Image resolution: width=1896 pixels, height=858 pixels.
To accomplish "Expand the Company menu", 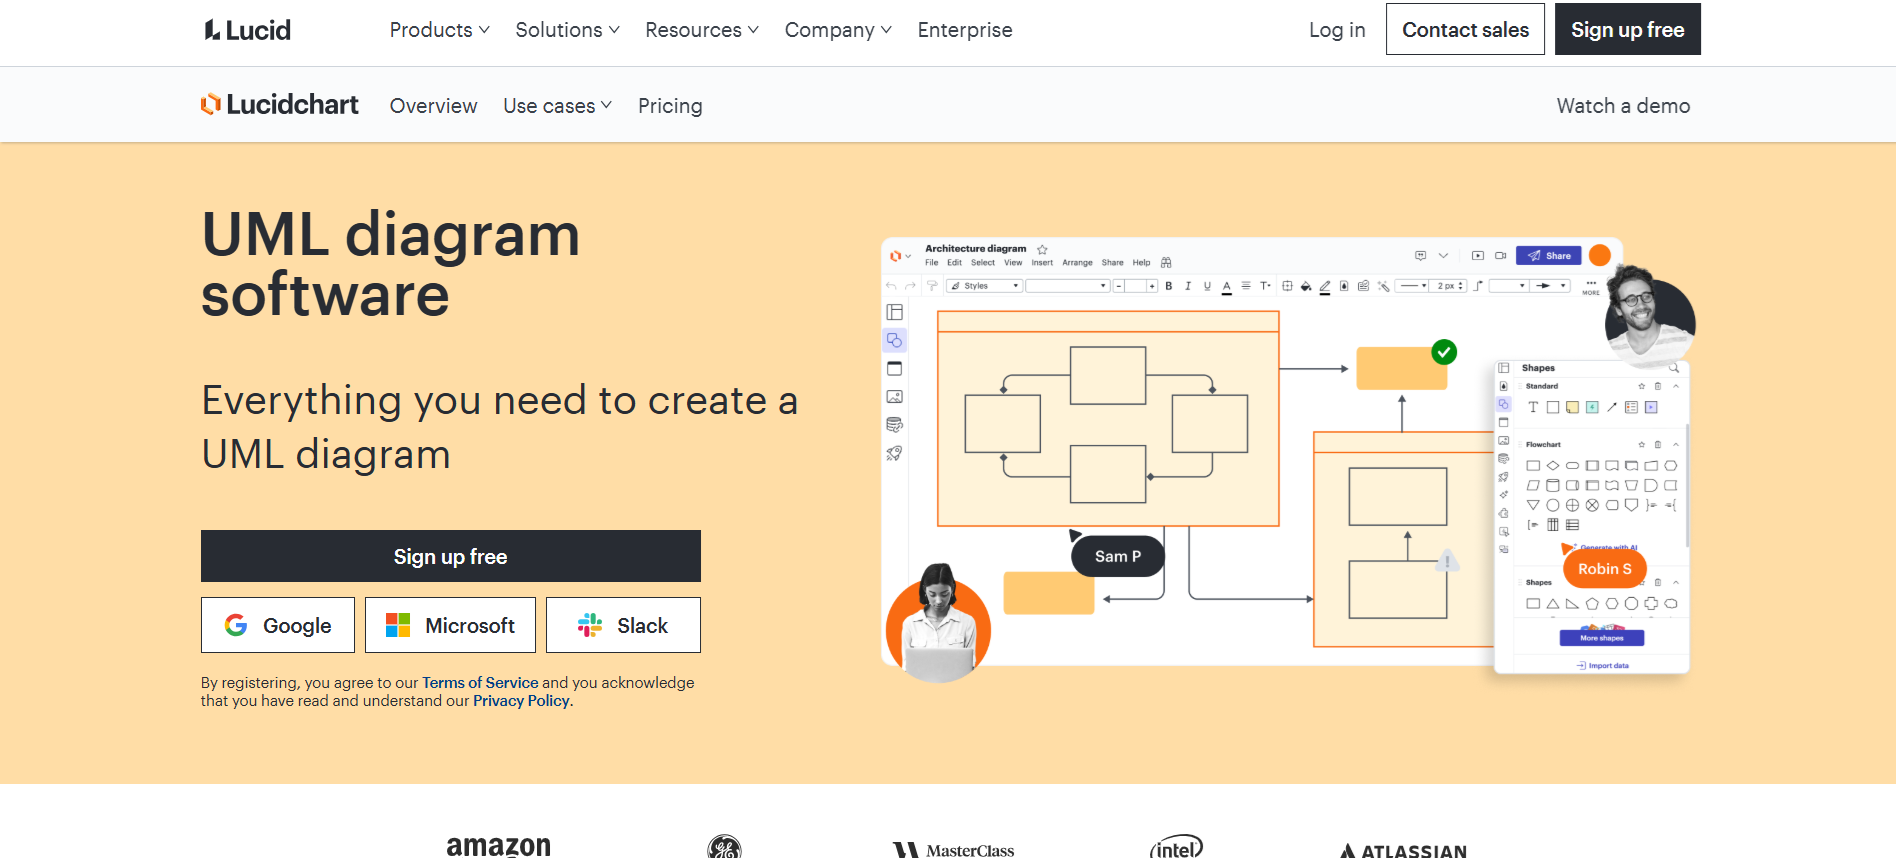I will [837, 30].
